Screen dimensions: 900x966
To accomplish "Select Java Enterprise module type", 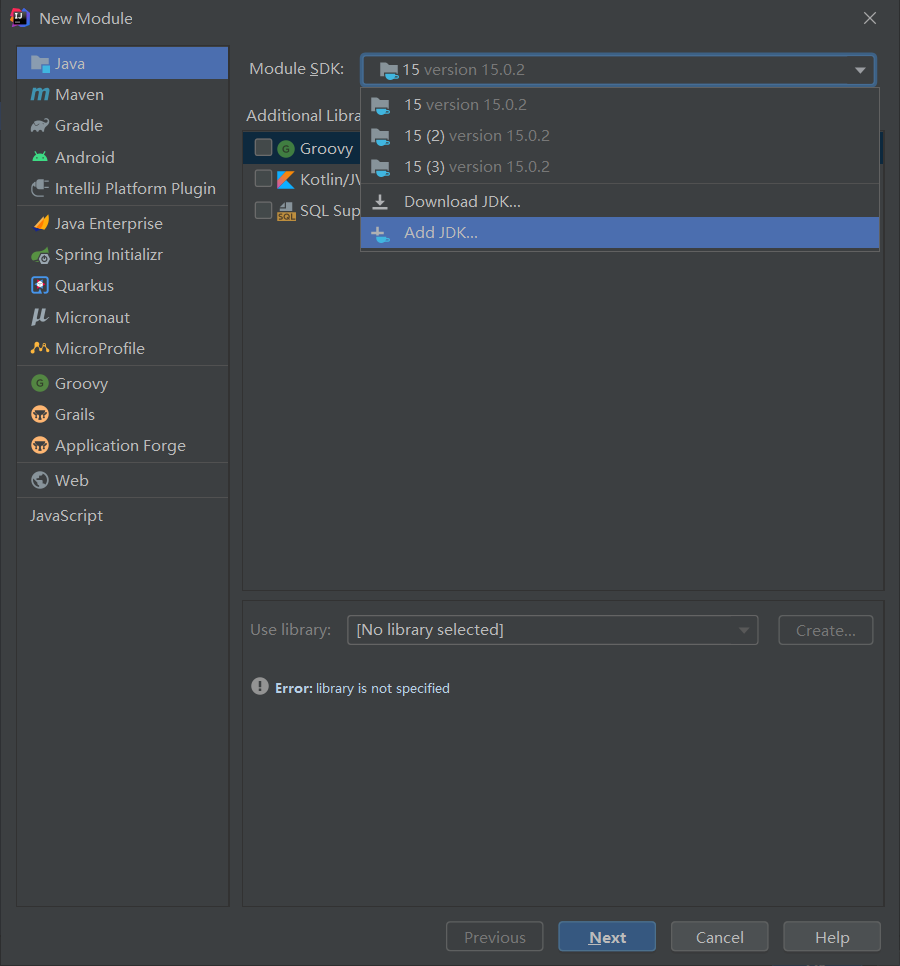I will tap(123, 223).
